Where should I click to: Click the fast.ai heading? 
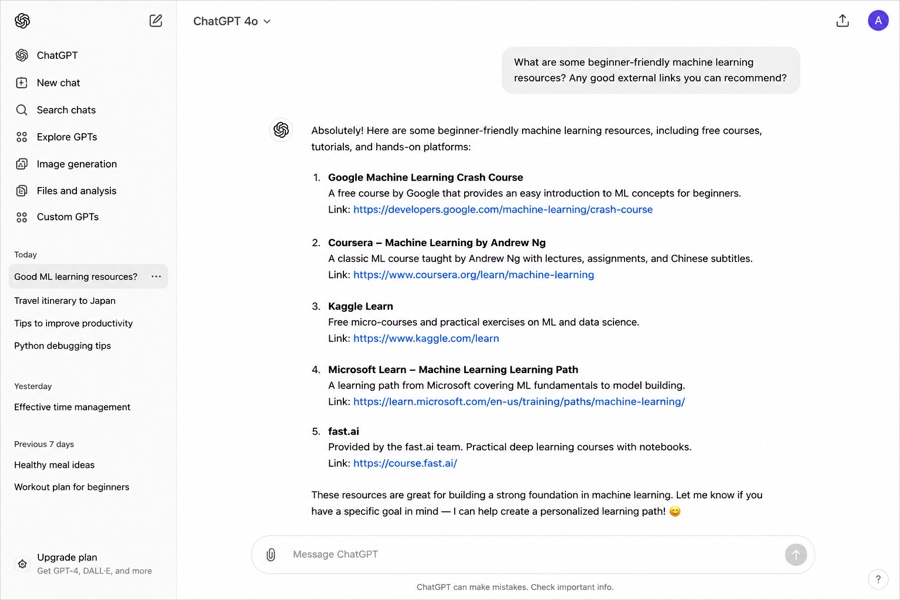coord(343,431)
